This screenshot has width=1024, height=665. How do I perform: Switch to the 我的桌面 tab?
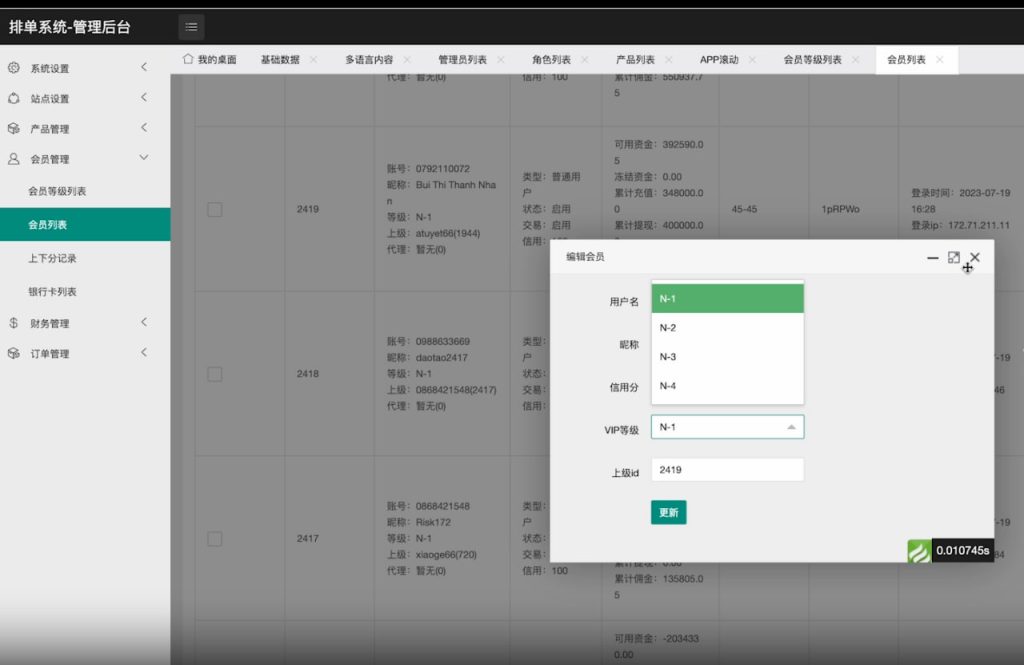(x=210, y=59)
